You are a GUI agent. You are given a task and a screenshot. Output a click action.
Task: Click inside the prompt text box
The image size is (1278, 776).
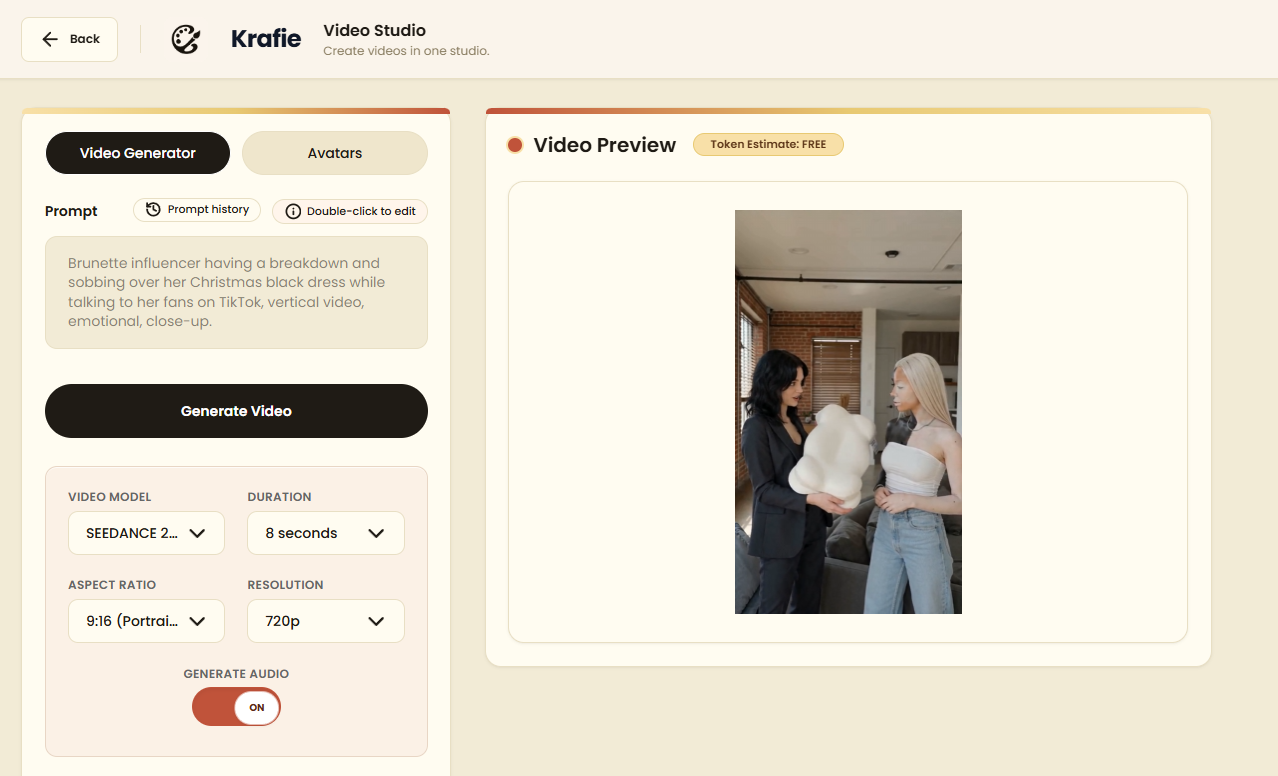[x=236, y=292]
